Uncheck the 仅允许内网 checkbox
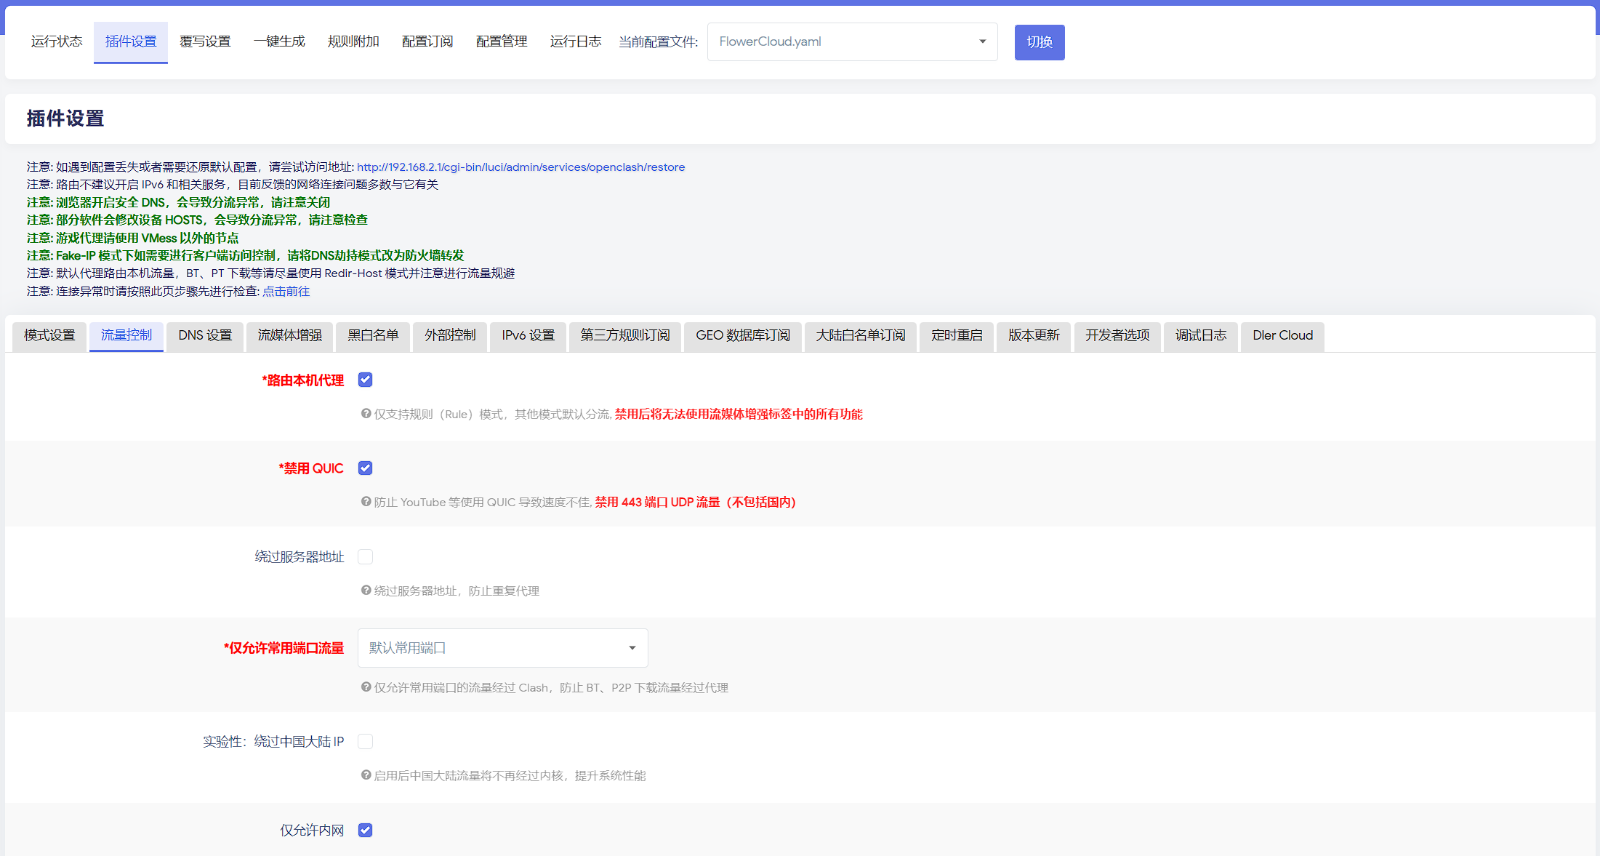The image size is (1600, 856). tap(365, 830)
